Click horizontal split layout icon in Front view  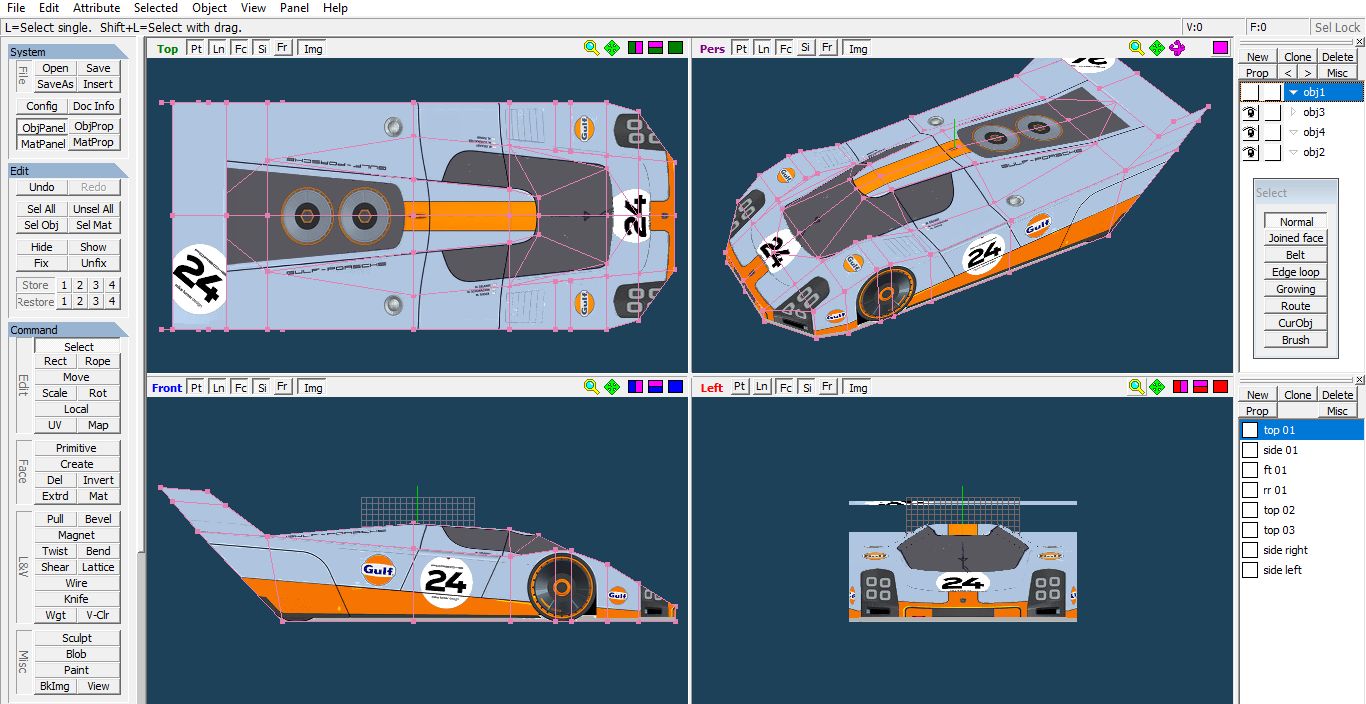coord(655,387)
